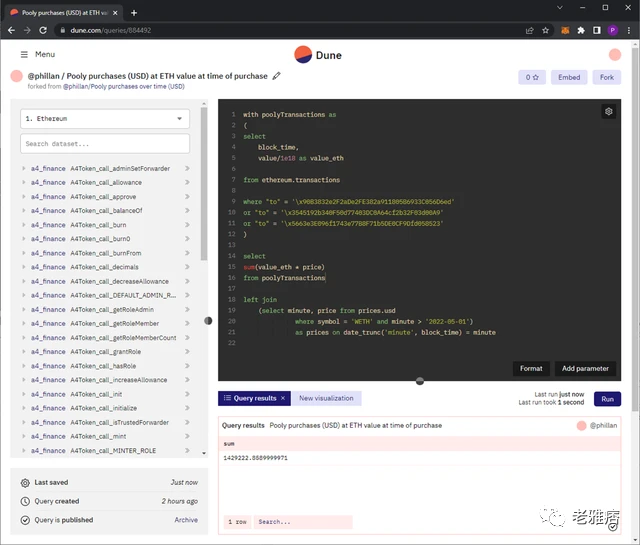This screenshot has height=545, width=640.
Task: Focus the Search dataset input field
Action: pos(105,144)
